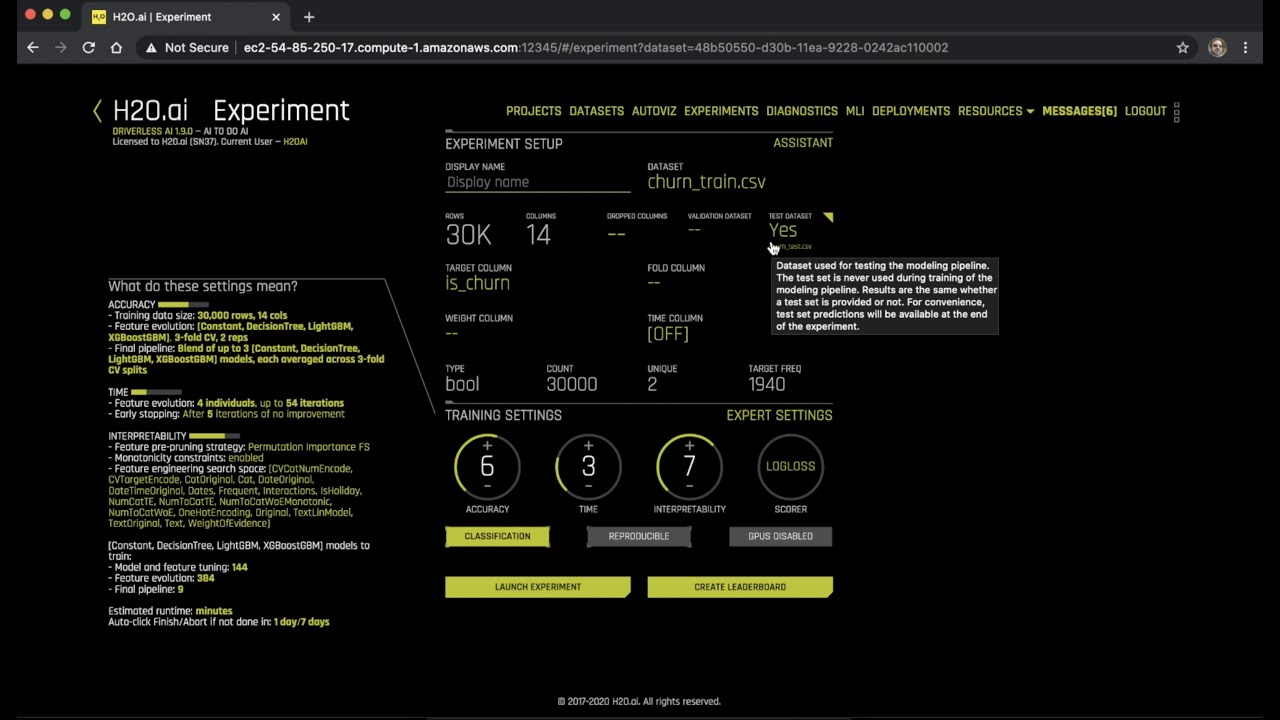Viewport: 1280px width, 720px height.
Task: Open the DATASETS page
Action: (596, 111)
